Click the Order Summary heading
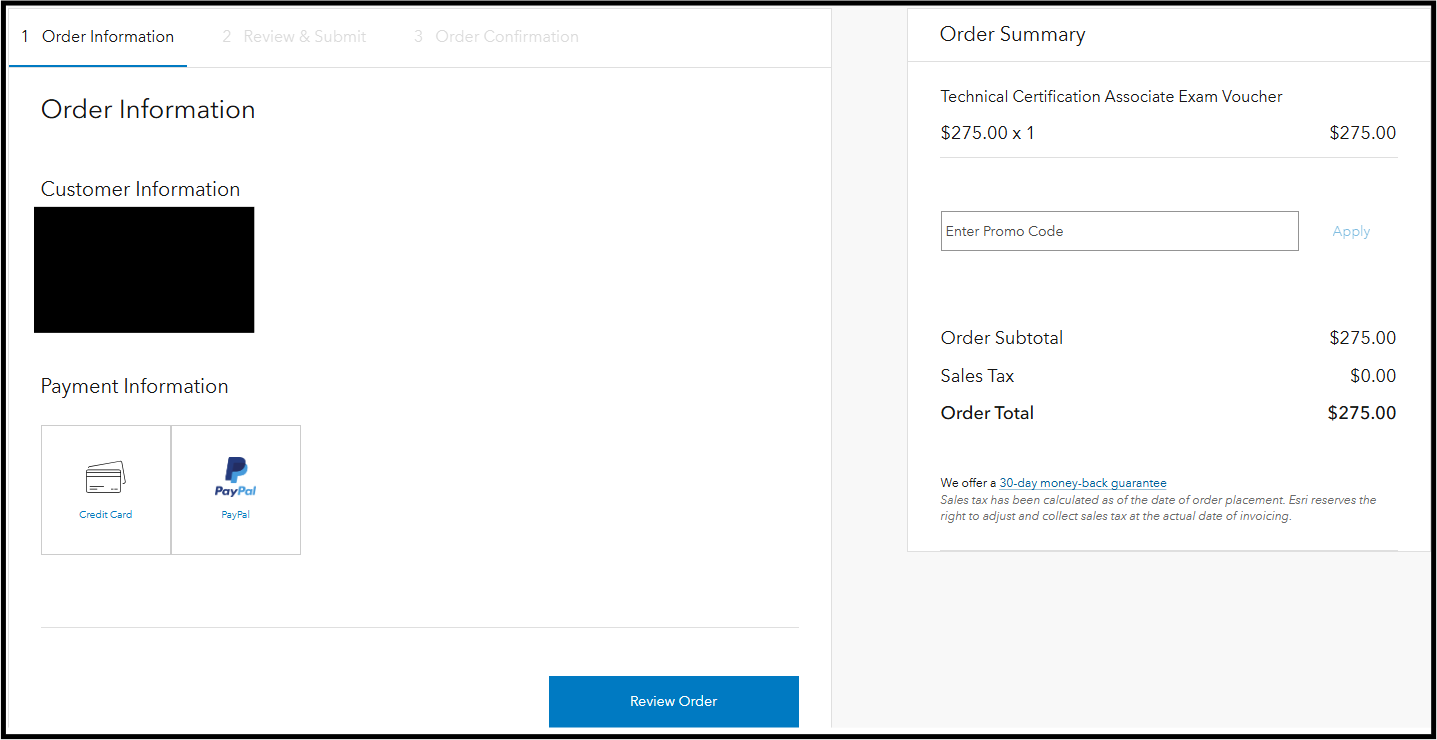This screenshot has width=1437, height=740. point(1012,34)
